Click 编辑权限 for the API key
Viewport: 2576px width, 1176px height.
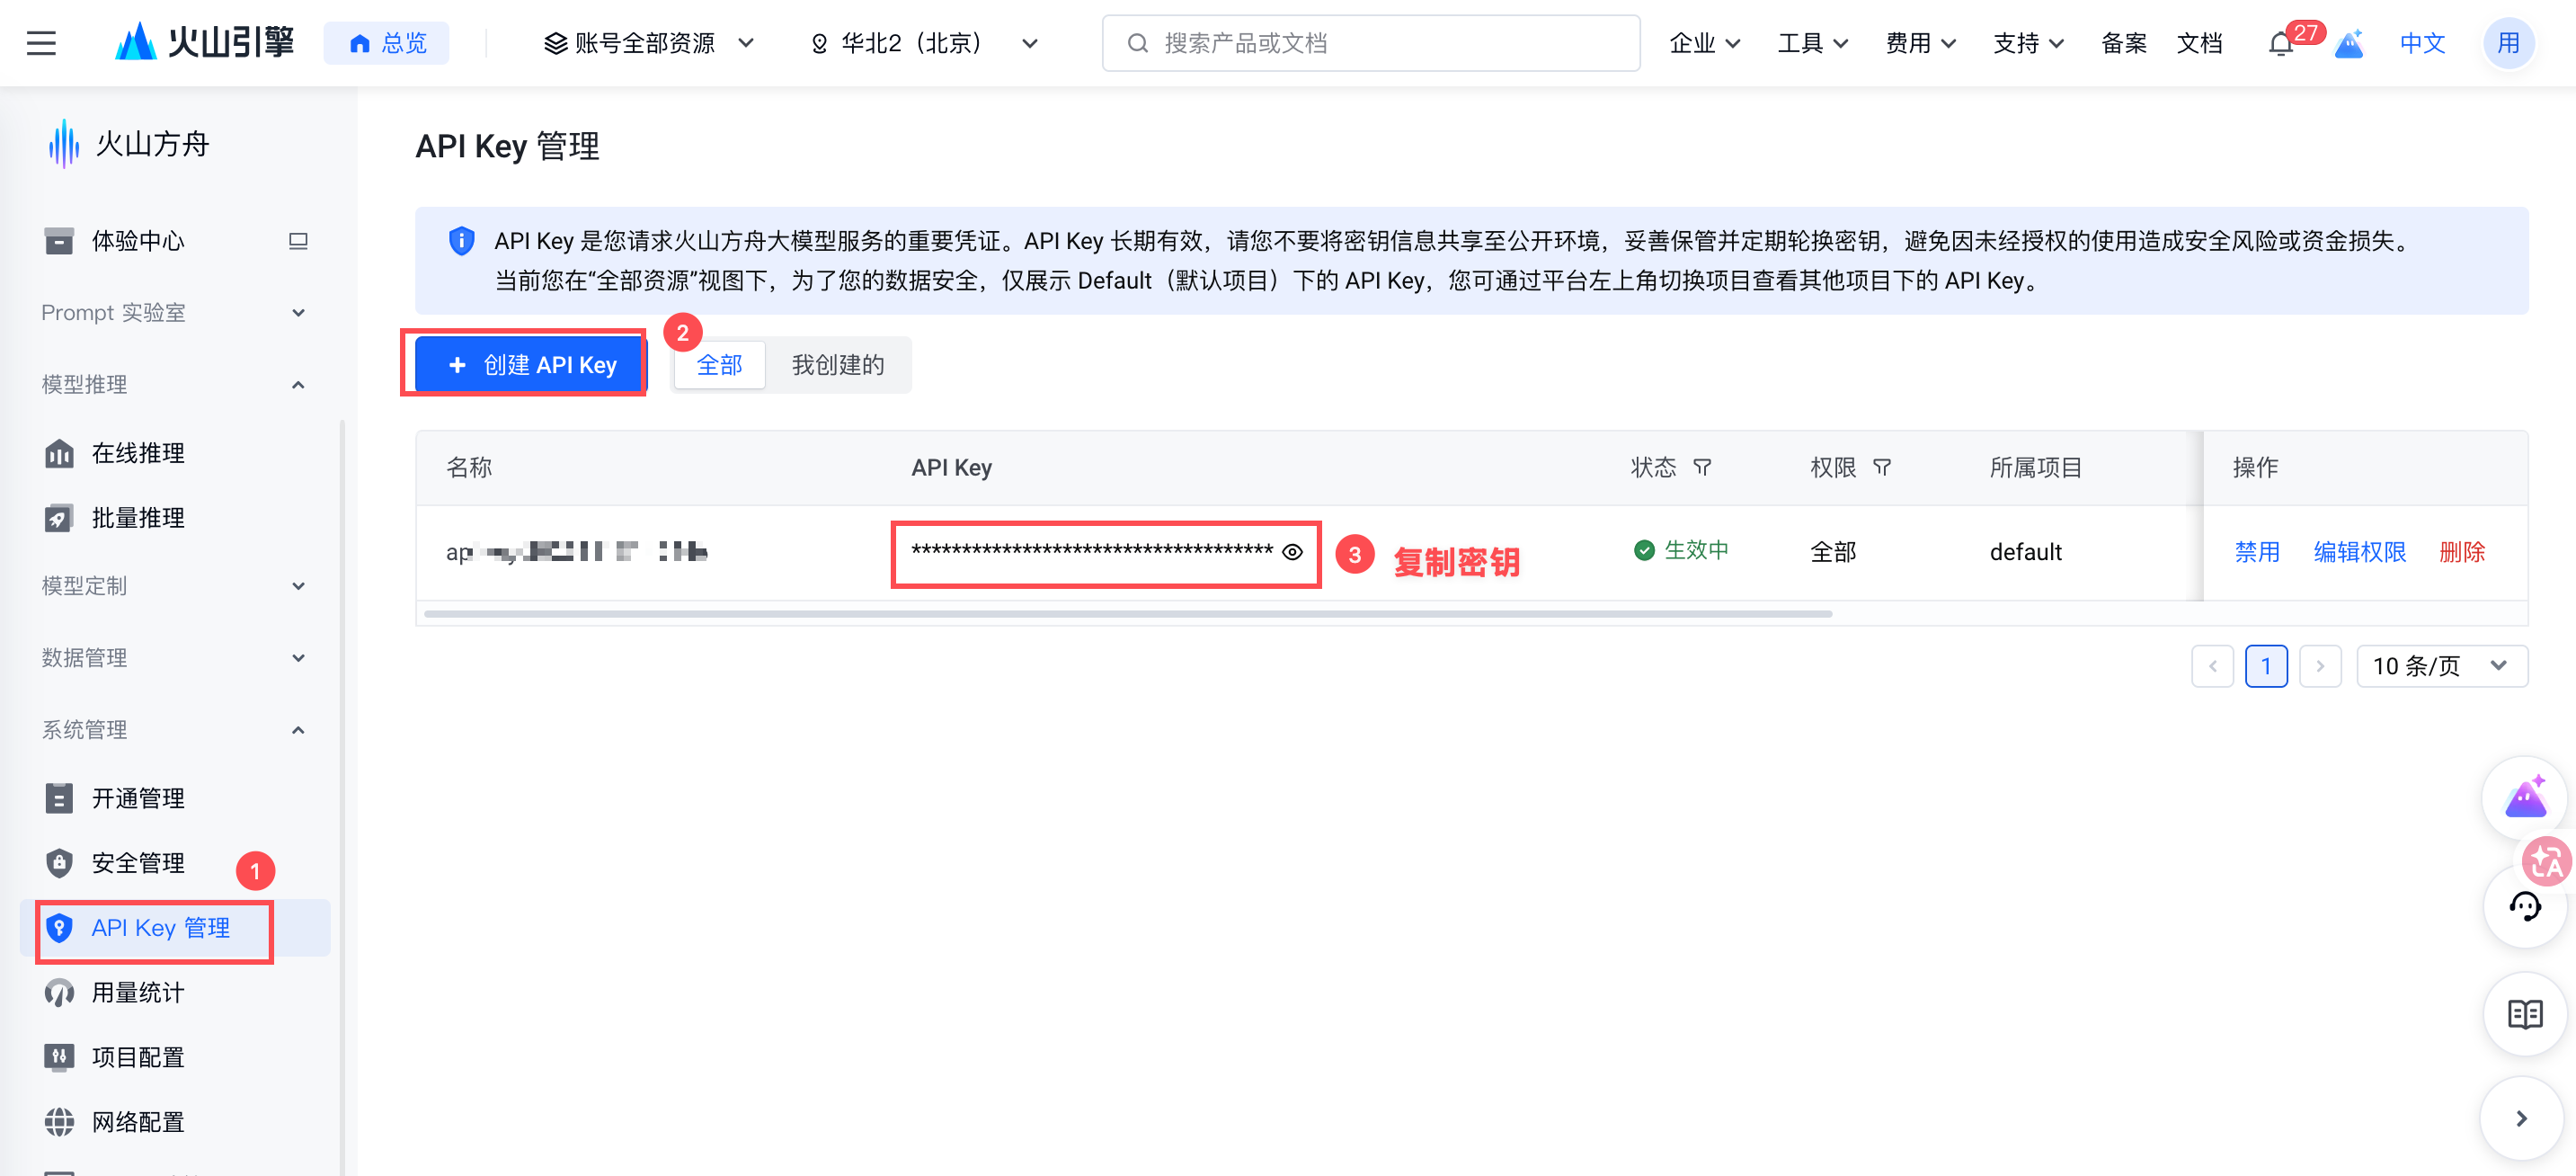(x=2360, y=552)
